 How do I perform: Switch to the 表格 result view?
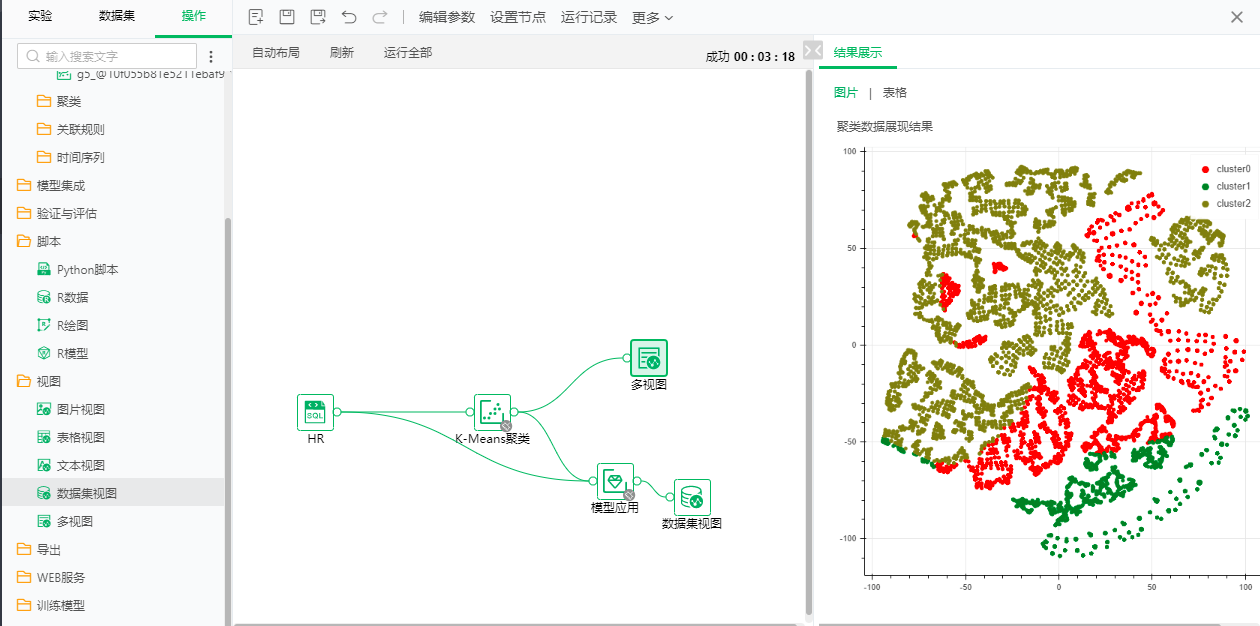[x=895, y=93]
